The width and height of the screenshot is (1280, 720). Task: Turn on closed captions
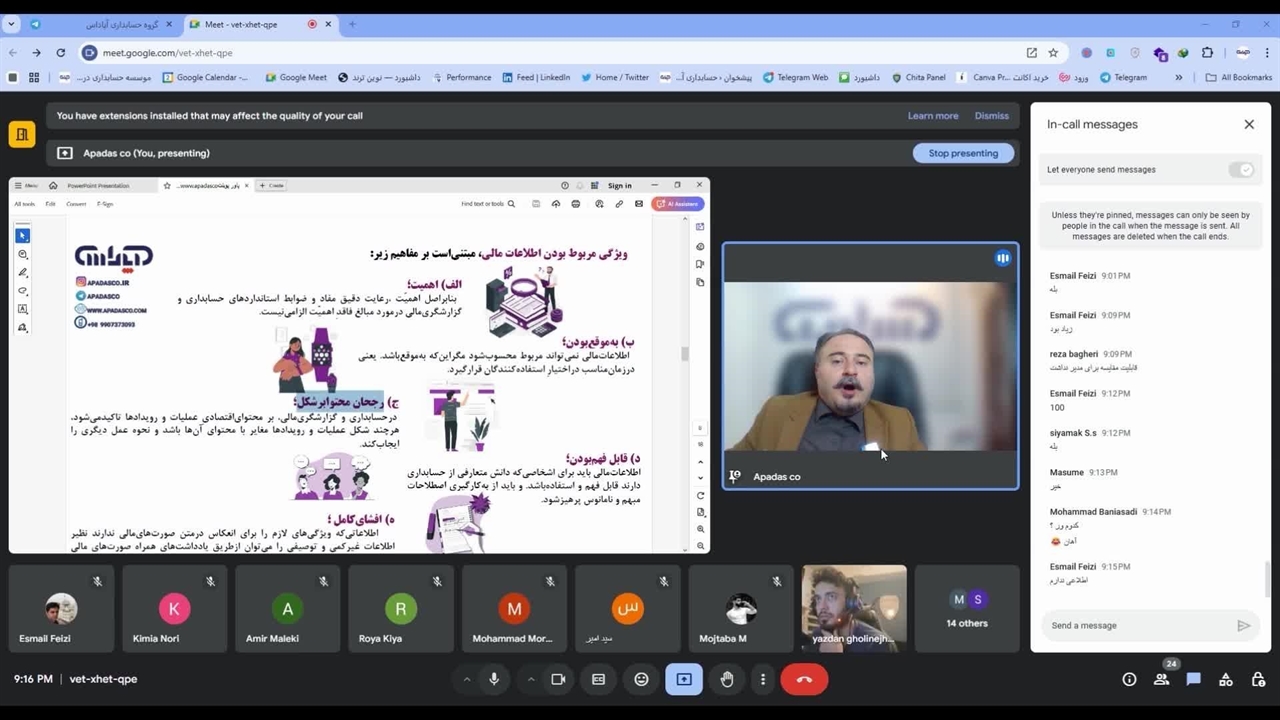click(x=598, y=679)
